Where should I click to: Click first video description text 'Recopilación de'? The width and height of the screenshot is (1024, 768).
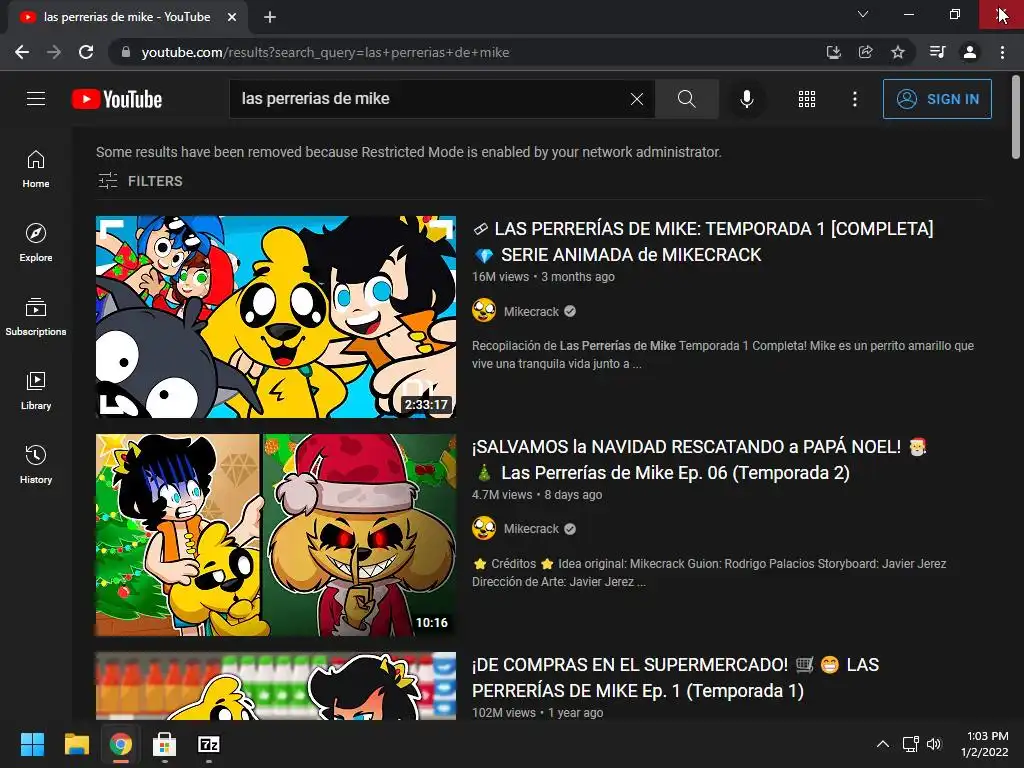tap(515, 346)
